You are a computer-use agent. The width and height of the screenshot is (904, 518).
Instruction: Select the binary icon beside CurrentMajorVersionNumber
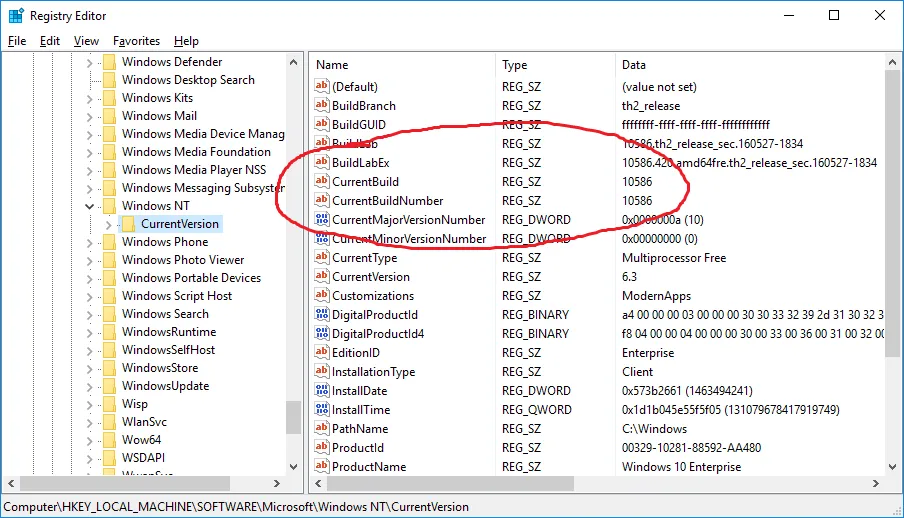[322, 219]
